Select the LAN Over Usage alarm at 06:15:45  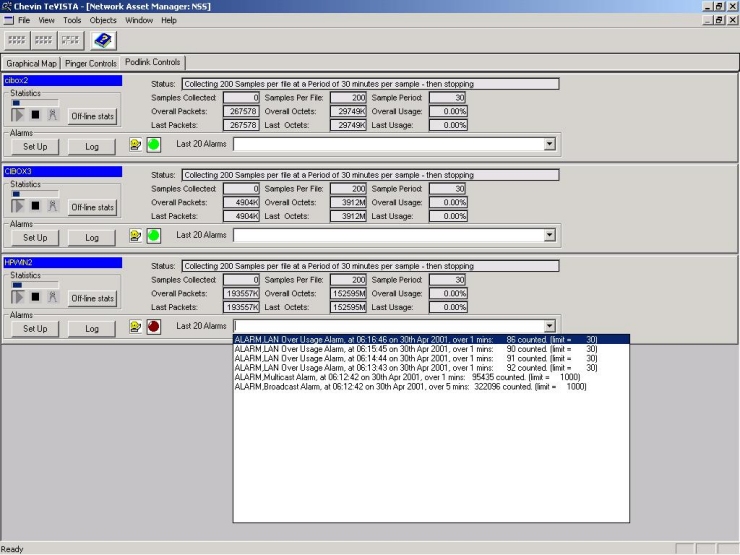coord(431,349)
